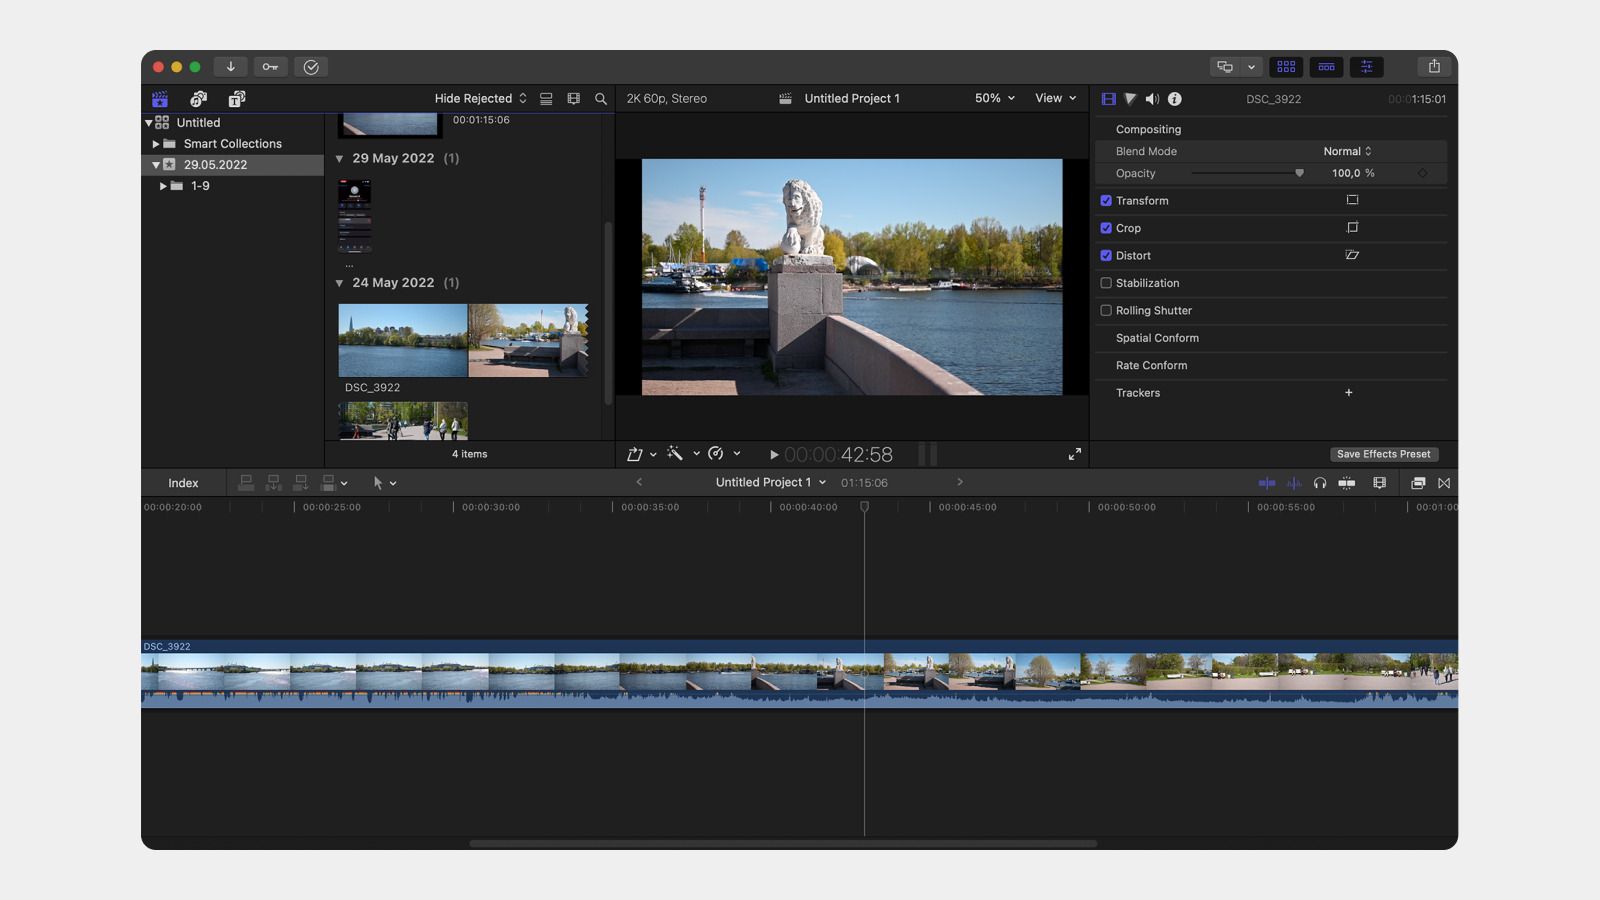Collapse the Untitled library
Viewport: 1600px width, 900px height.
click(149, 123)
